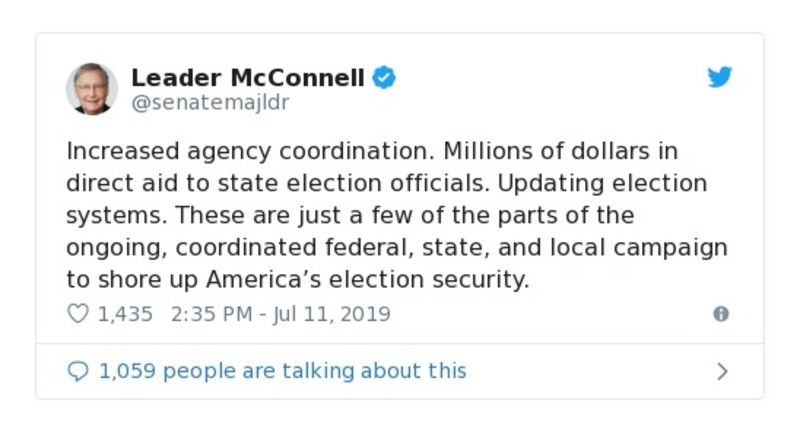Visit the @senatemajldr handle link
800x432 pixels.
click(x=210, y=103)
